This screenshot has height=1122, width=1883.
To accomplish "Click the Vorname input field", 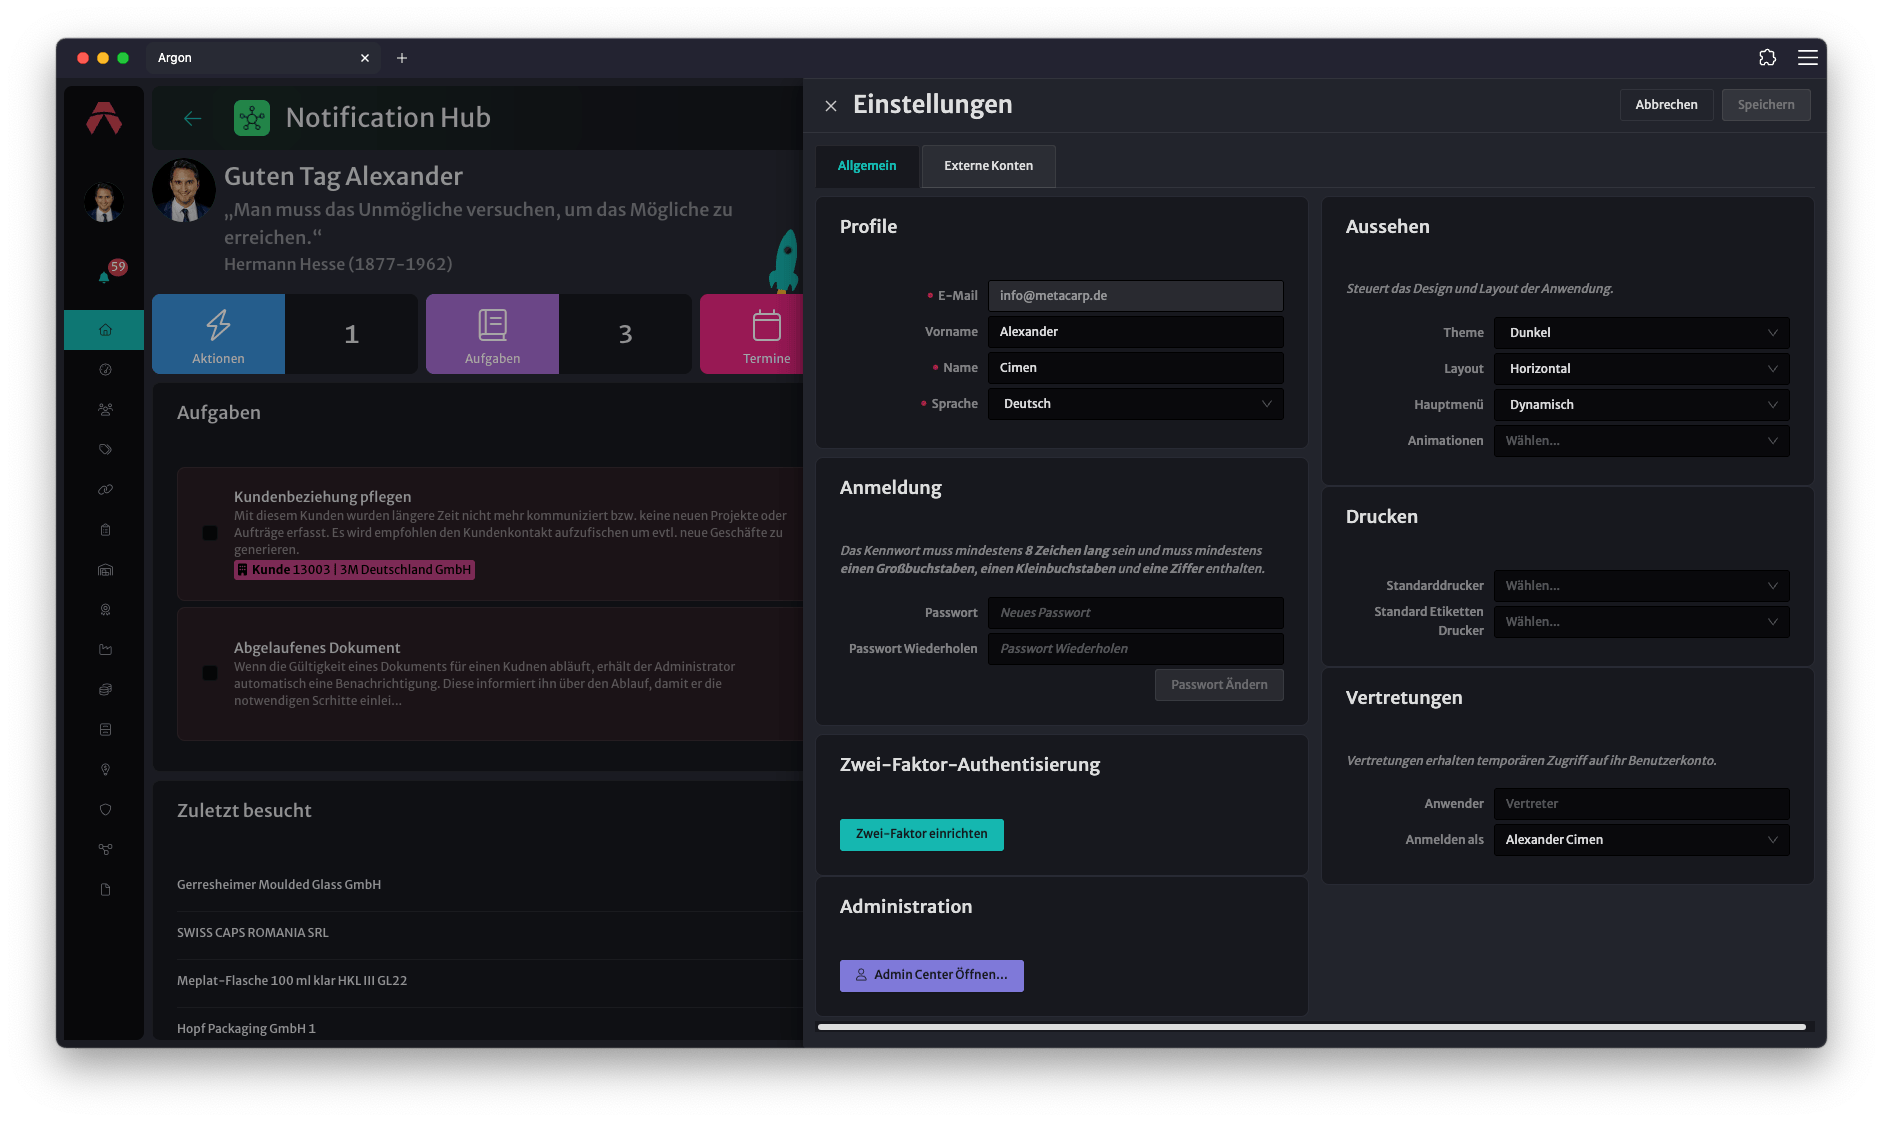I will (x=1136, y=332).
